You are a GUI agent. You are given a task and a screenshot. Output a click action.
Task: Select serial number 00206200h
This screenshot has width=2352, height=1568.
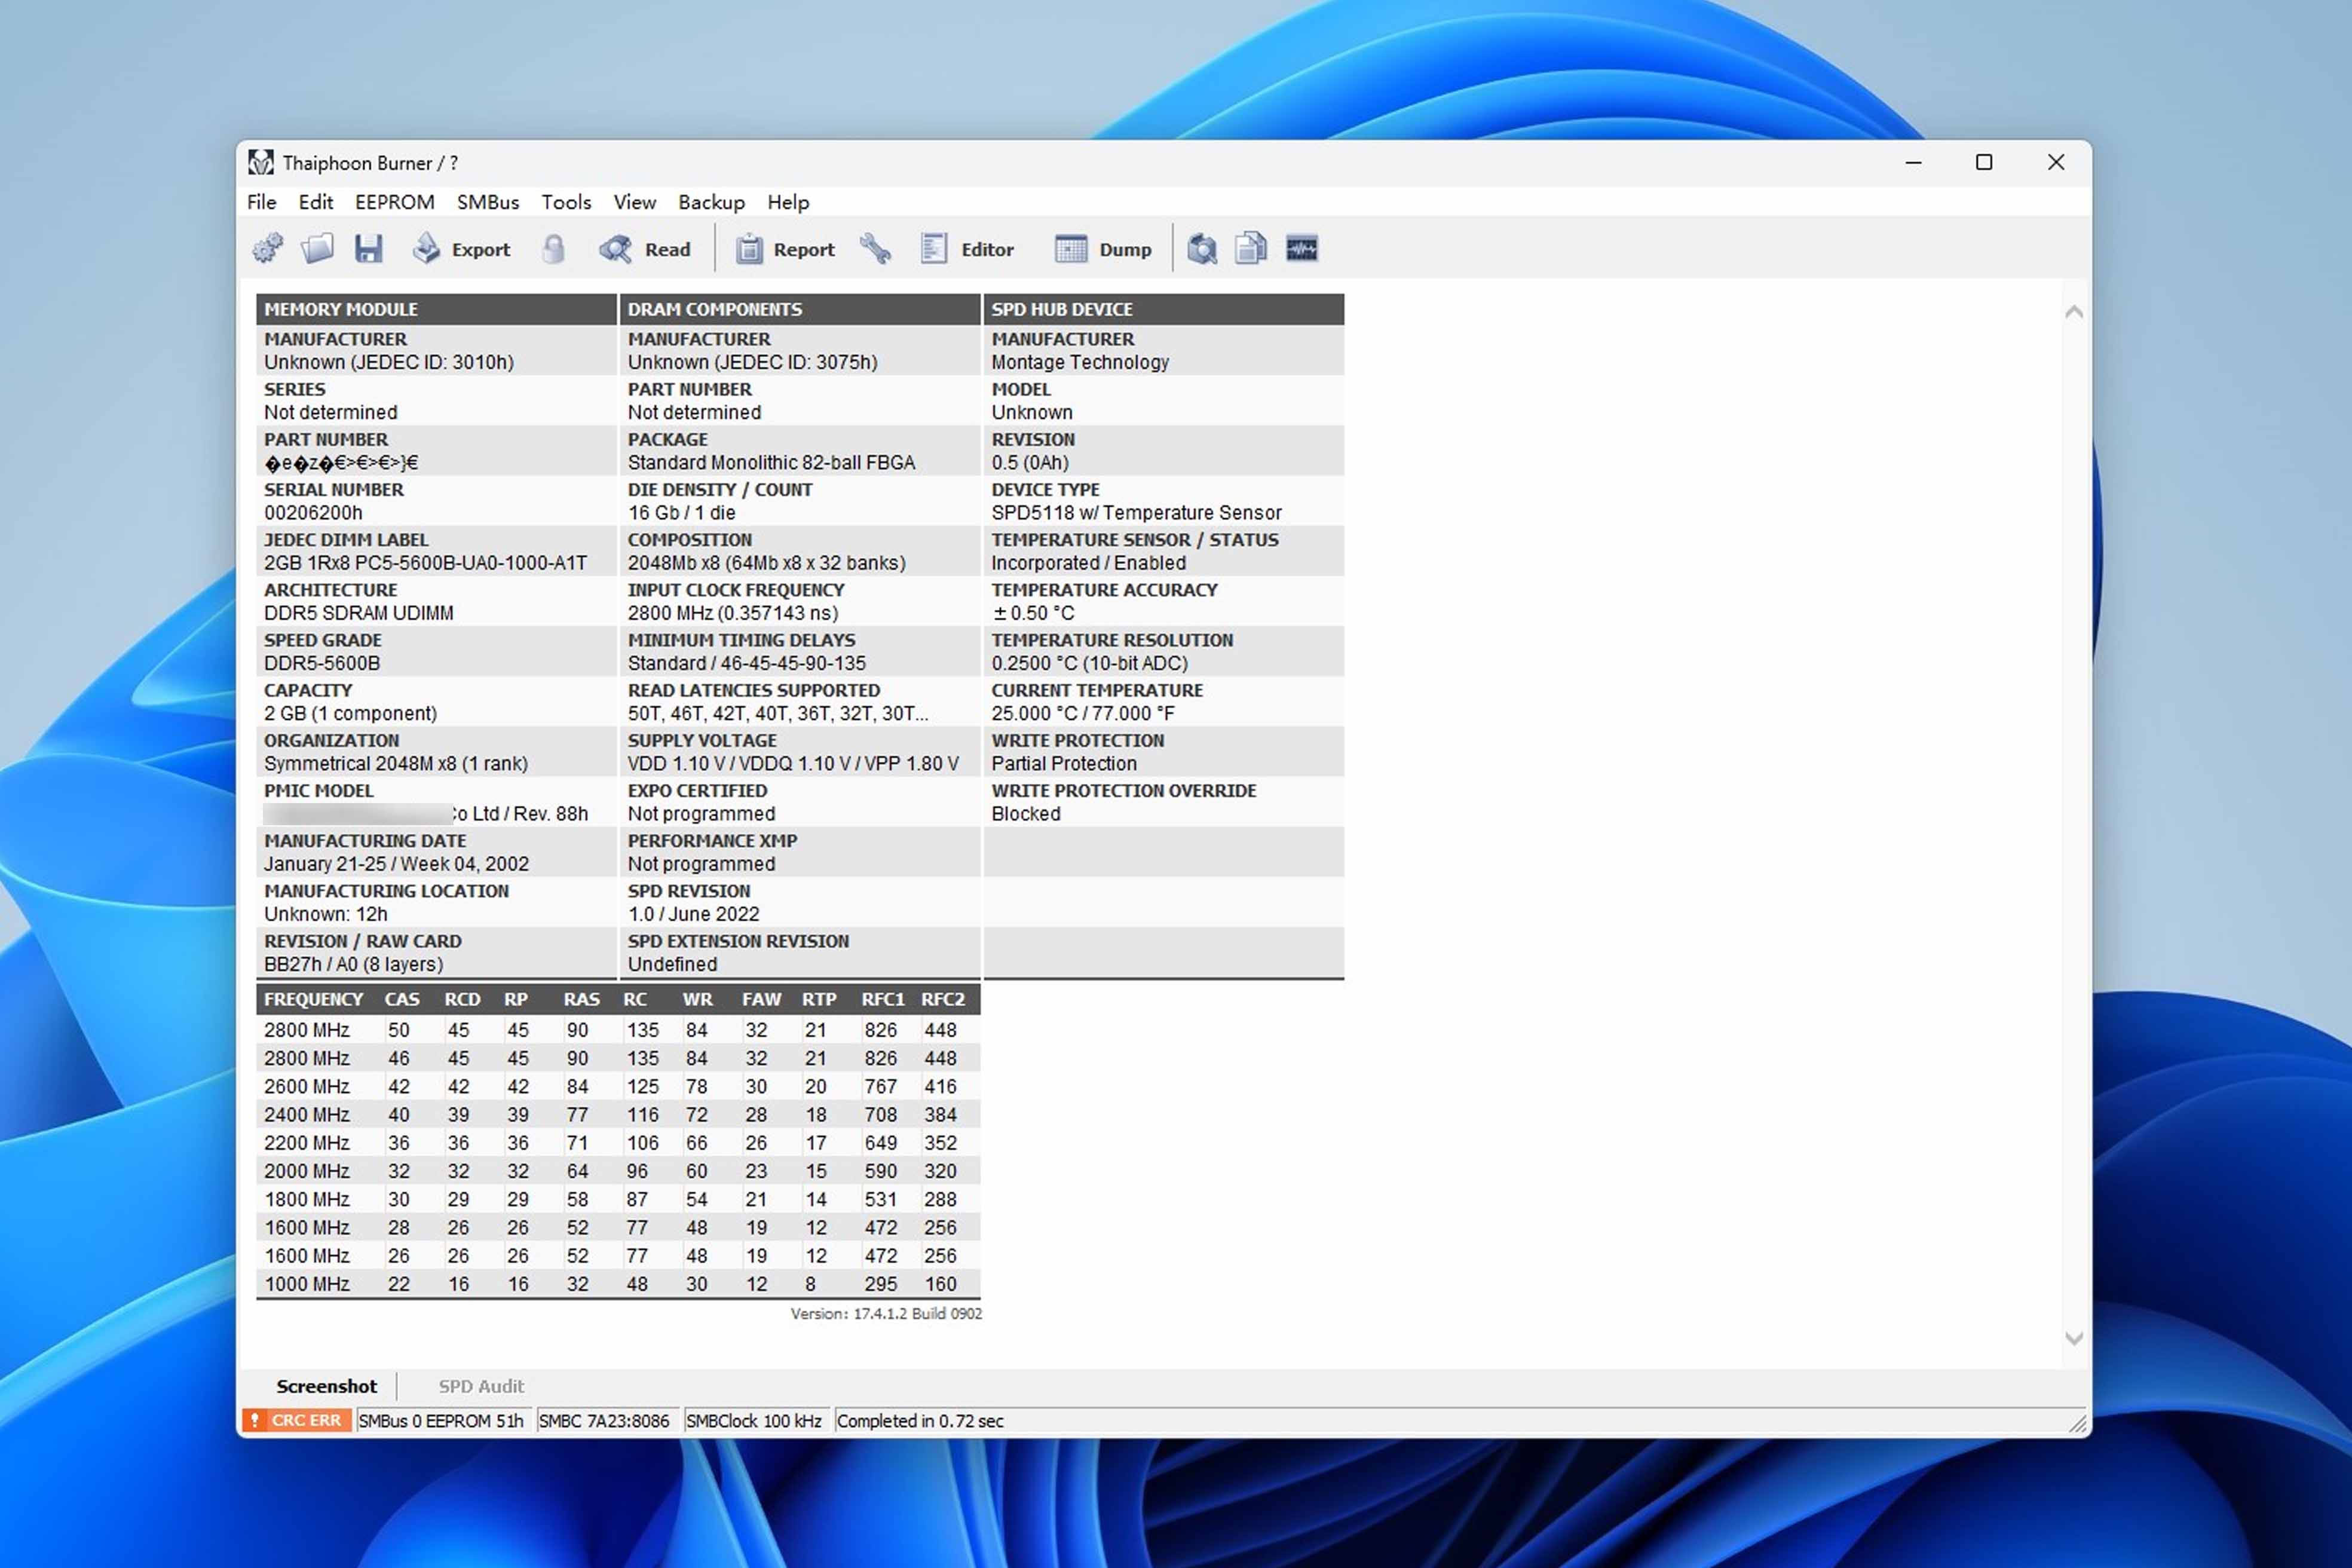[313, 513]
